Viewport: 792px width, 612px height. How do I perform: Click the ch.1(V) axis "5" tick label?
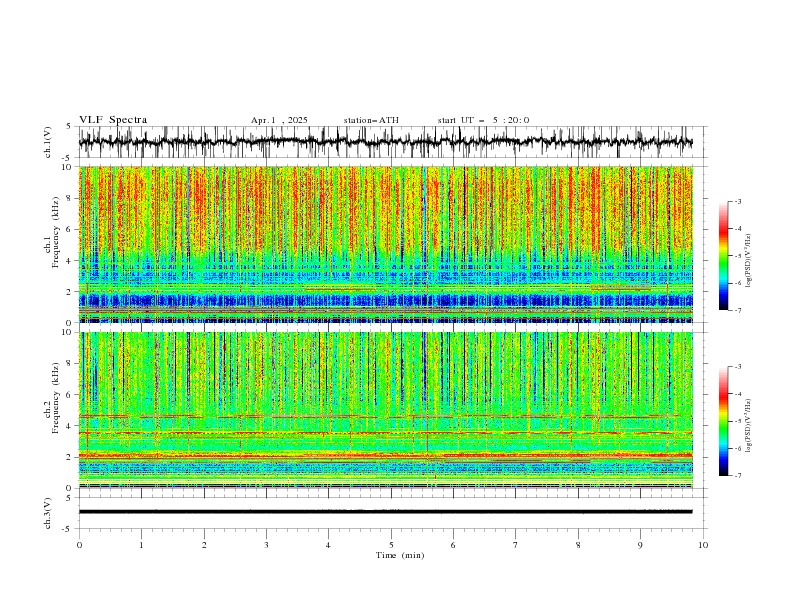pos(69,126)
